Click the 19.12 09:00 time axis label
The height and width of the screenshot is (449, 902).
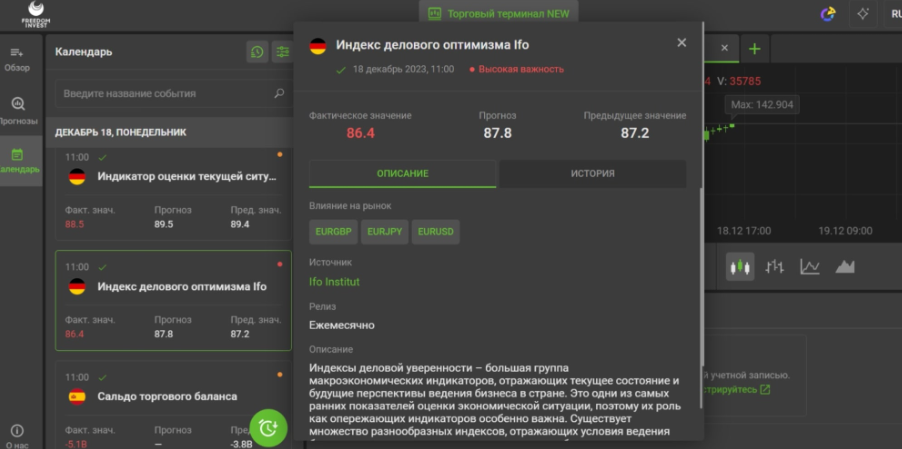[x=845, y=231]
